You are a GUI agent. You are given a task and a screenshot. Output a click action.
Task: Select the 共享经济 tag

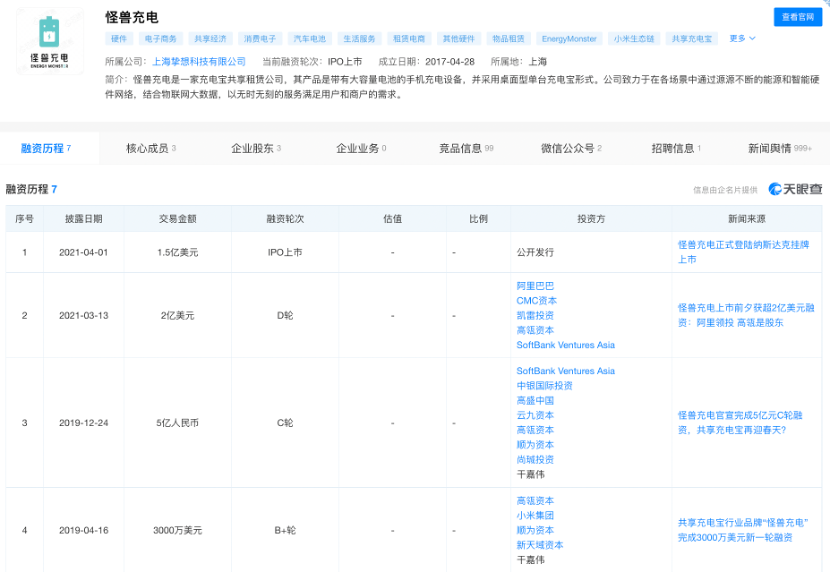[x=210, y=39]
